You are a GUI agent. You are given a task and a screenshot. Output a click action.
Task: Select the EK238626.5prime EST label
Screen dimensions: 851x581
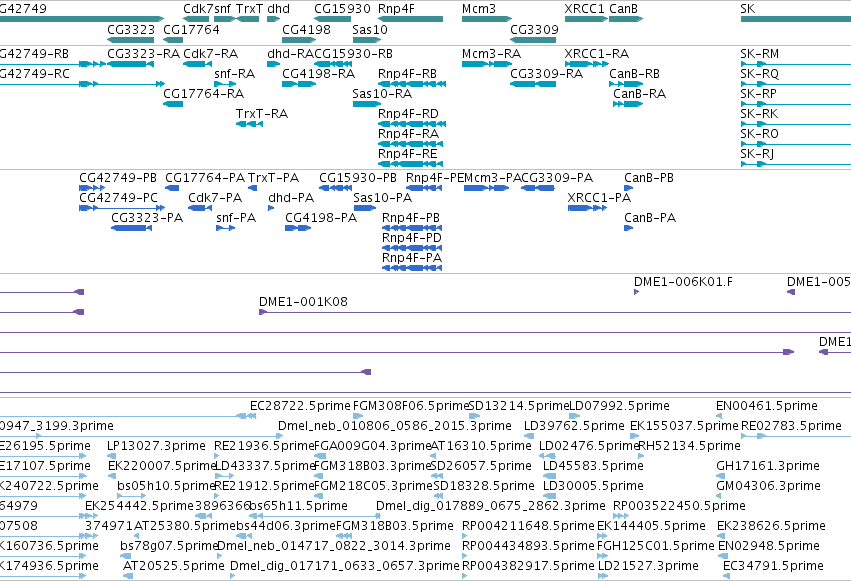pyautogui.click(x=771, y=526)
